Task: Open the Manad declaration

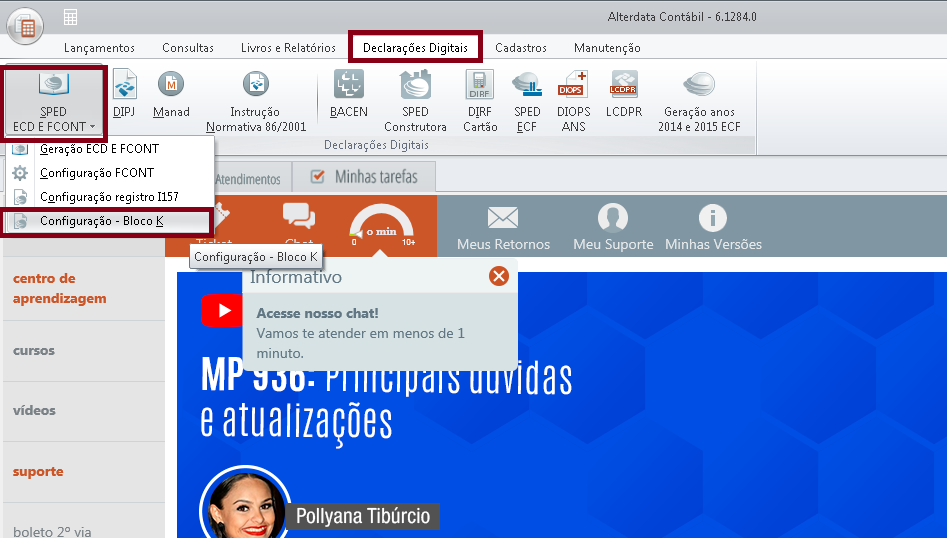Action: [x=172, y=94]
